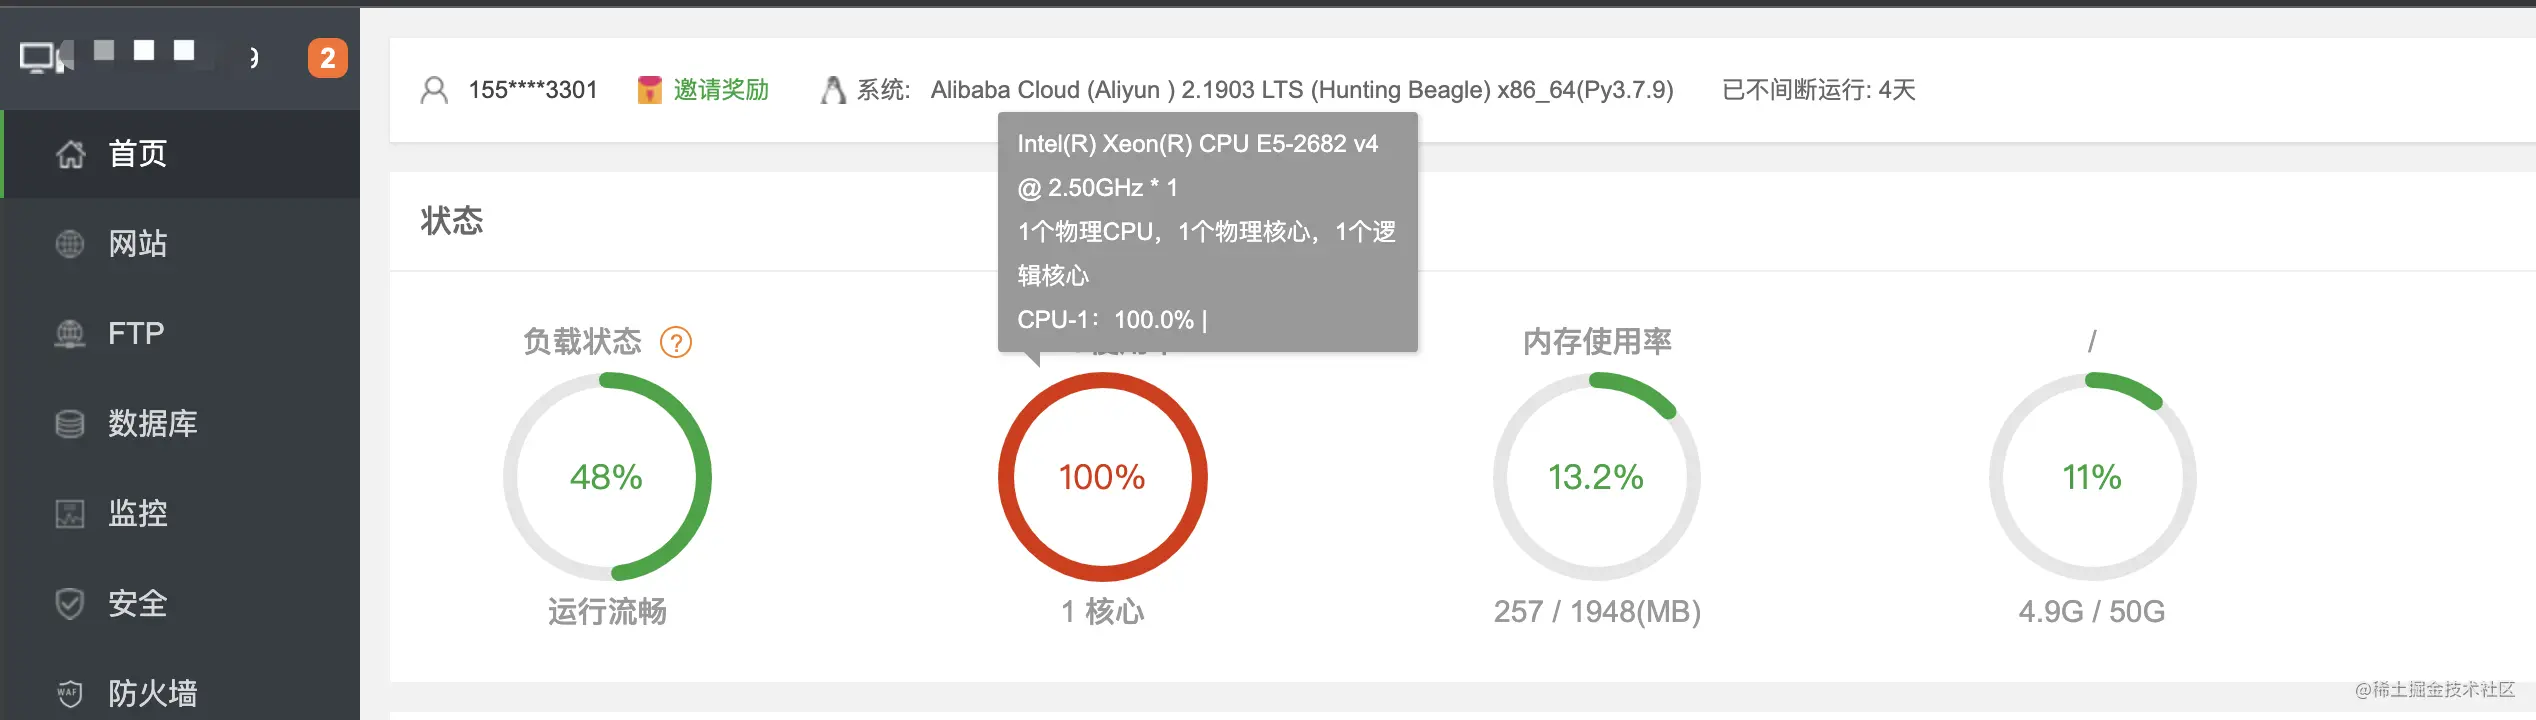Click the user avatar icon beside 155****3301
This screenshot has height=720, width=2536.
(x=434, y=90)
